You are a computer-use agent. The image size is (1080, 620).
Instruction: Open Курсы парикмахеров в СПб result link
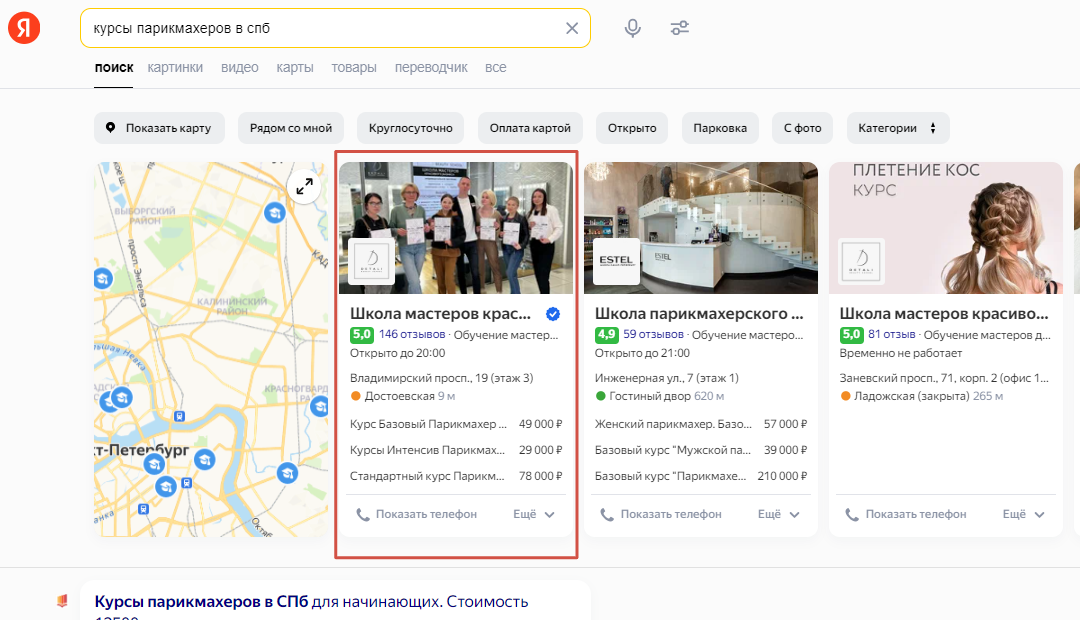point(311,601)
